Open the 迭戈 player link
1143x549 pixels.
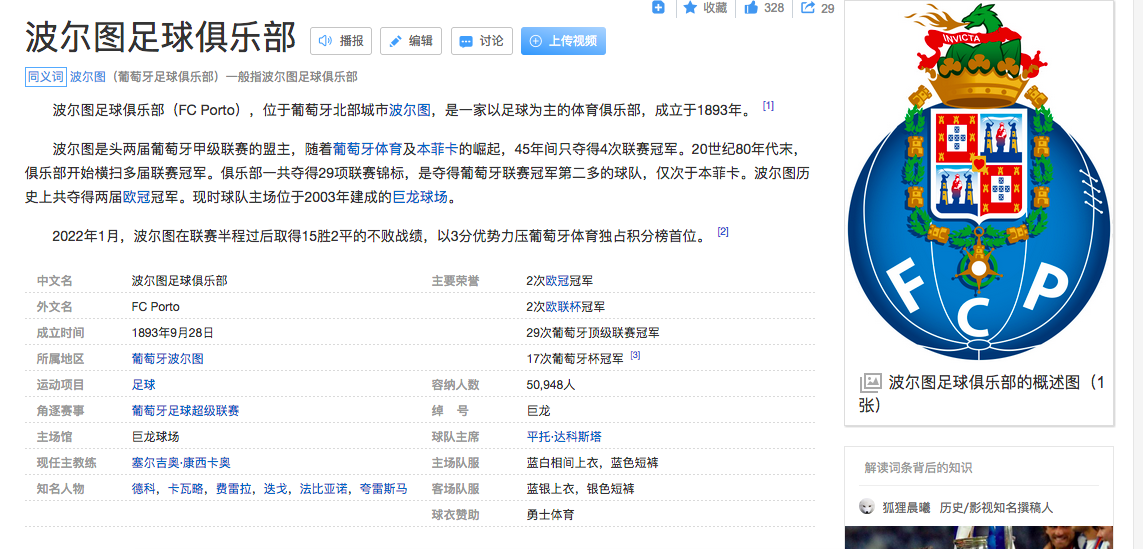[x=276, y=488]
